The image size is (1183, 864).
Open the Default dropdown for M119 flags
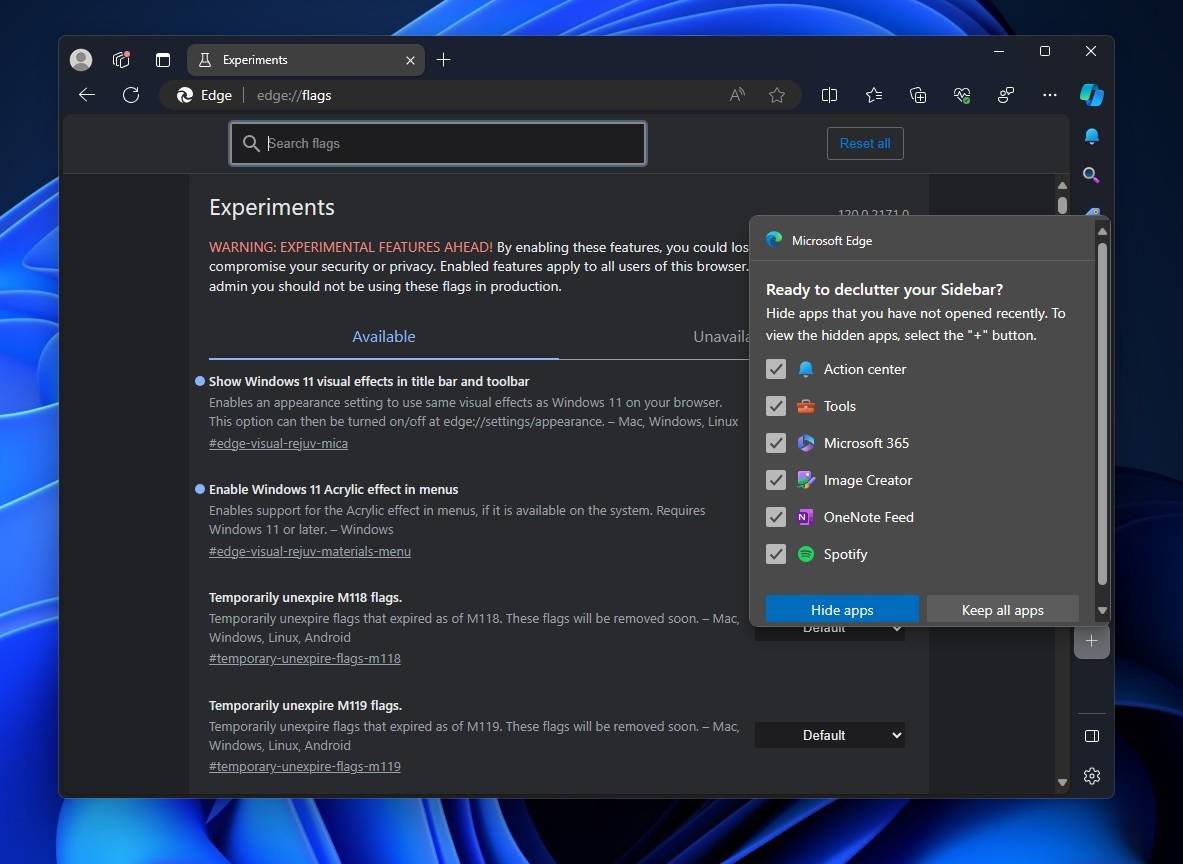tap(830, 735)
